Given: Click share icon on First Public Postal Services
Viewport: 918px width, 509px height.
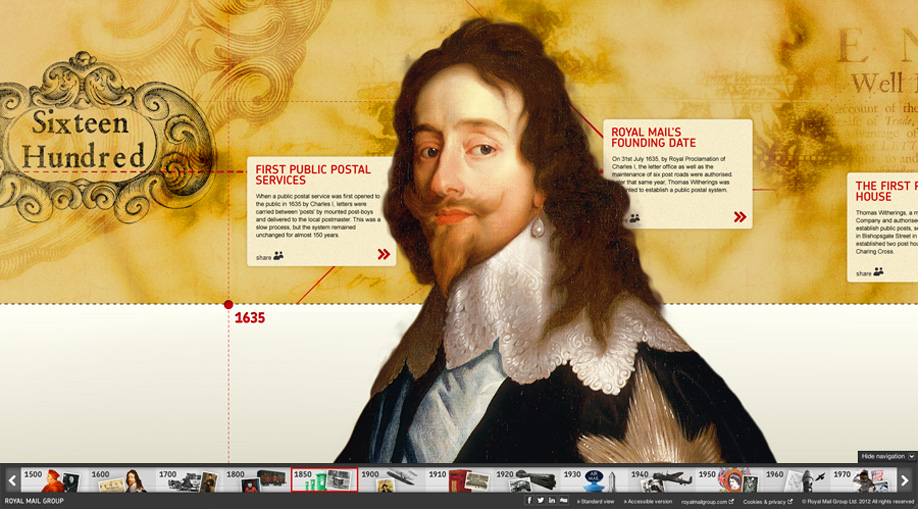Looking at the screenshot, I should 278,256.
